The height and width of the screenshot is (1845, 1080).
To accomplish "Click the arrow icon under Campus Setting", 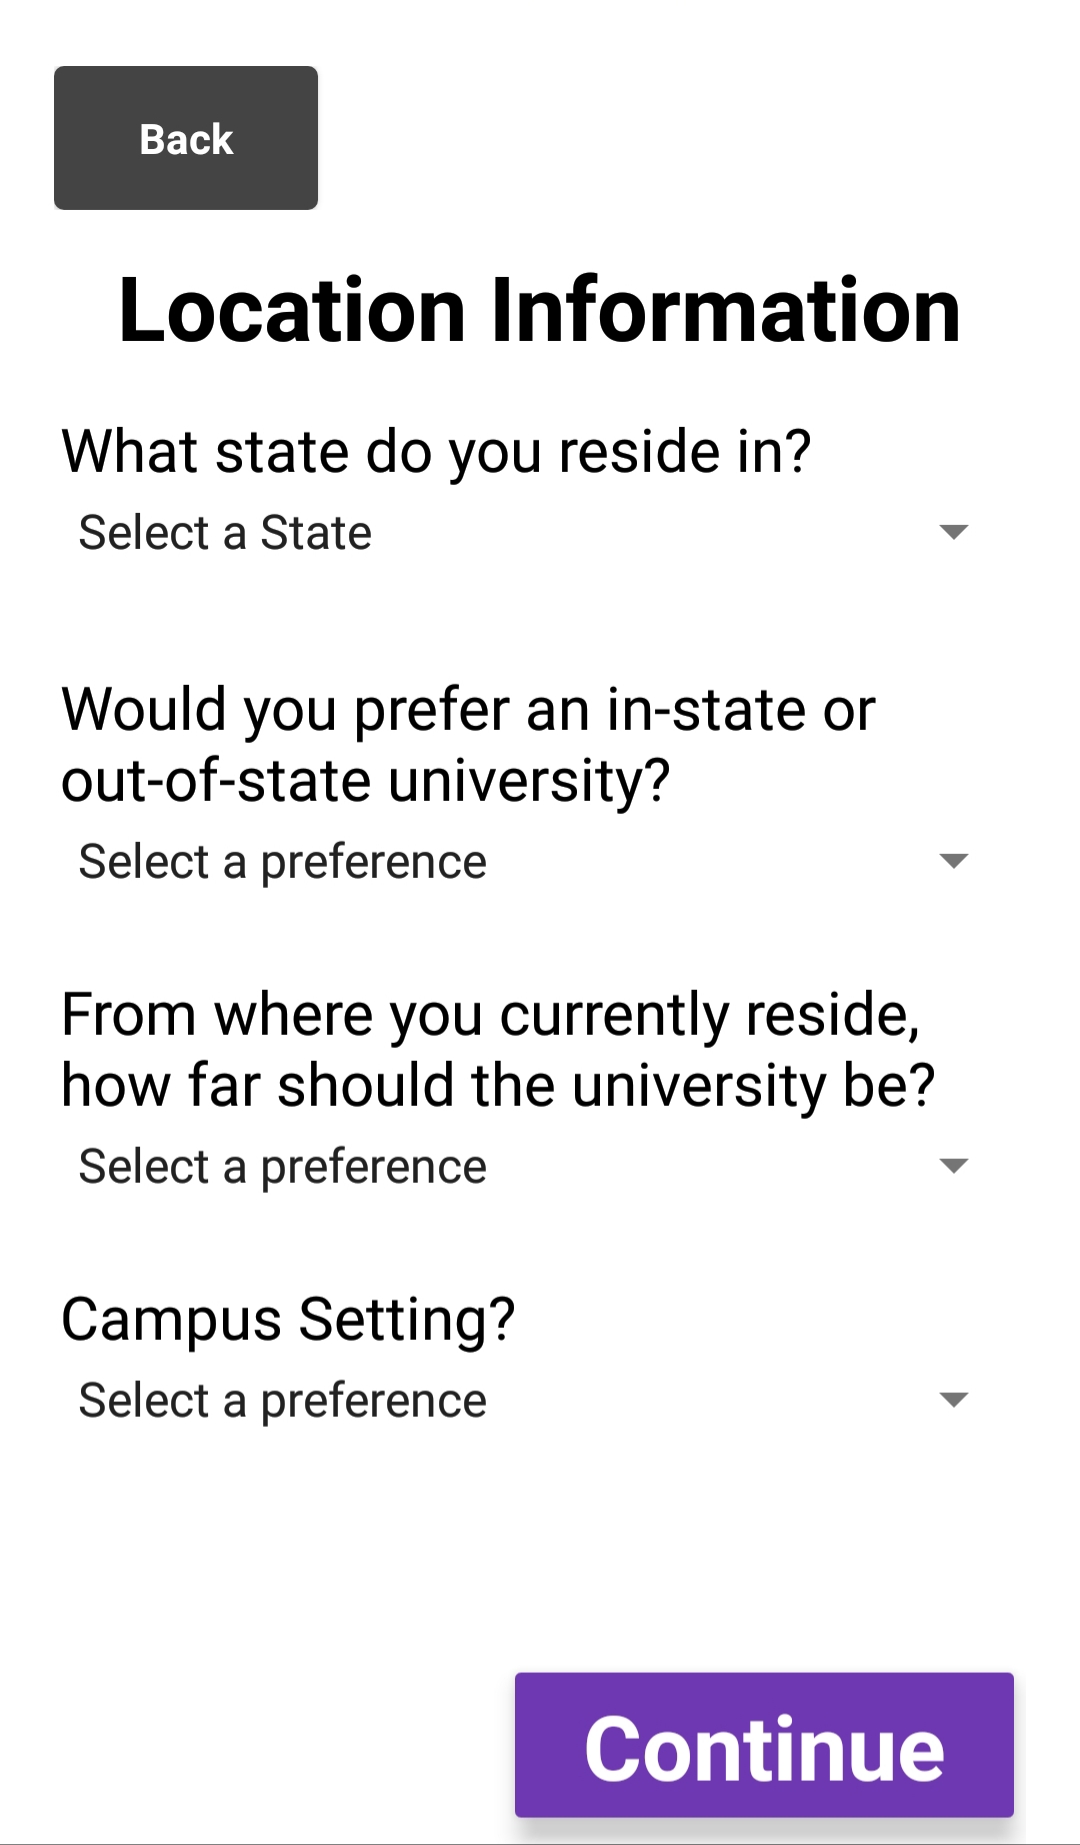I will point(954,1400).
